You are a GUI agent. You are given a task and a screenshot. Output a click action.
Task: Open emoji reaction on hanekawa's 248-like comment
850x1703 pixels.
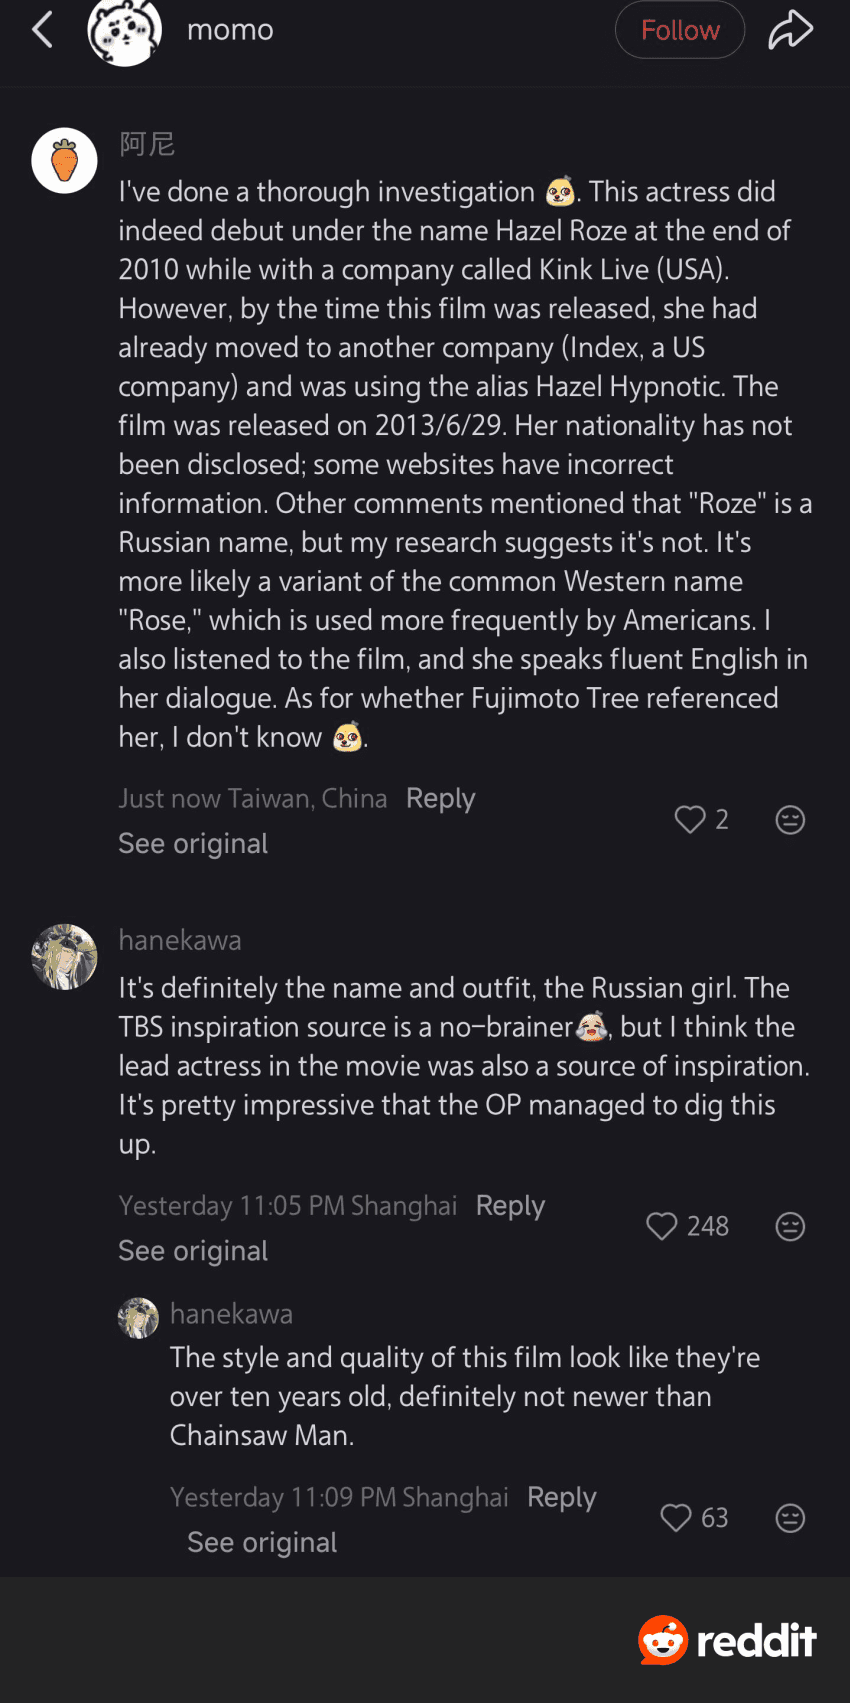point(790,1227)
